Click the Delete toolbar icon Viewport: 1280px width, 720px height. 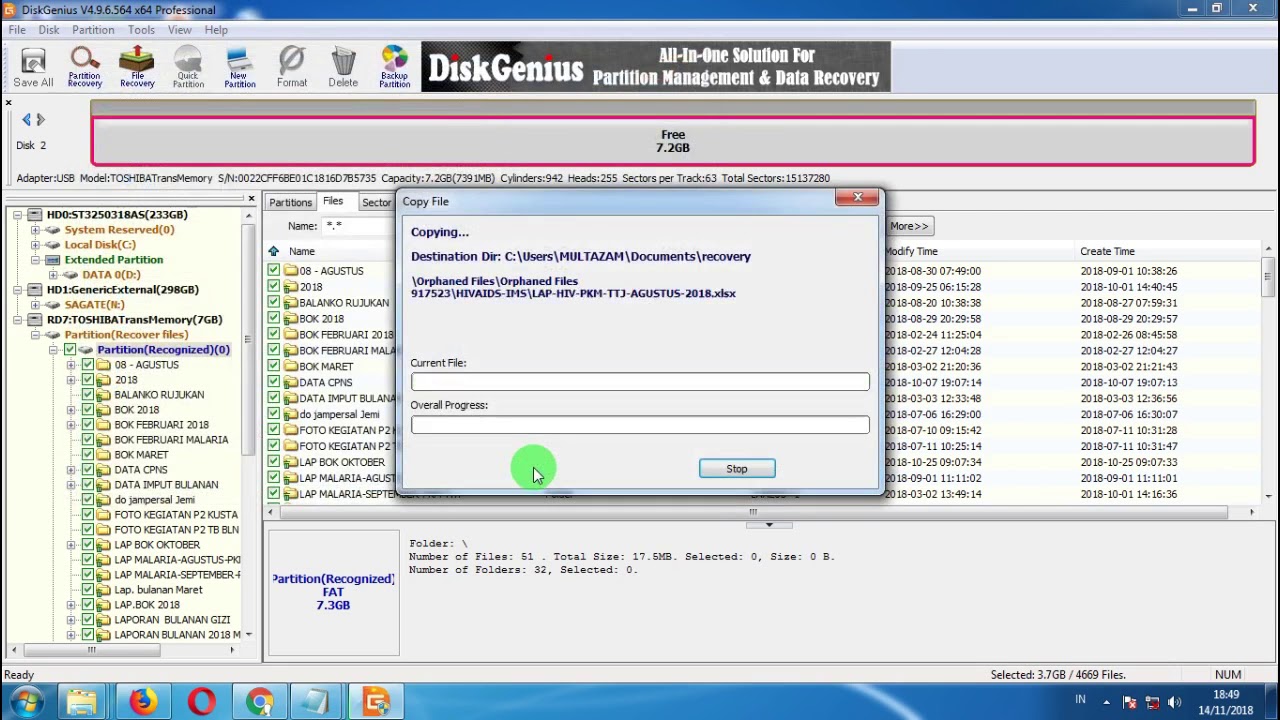[343, 68]
